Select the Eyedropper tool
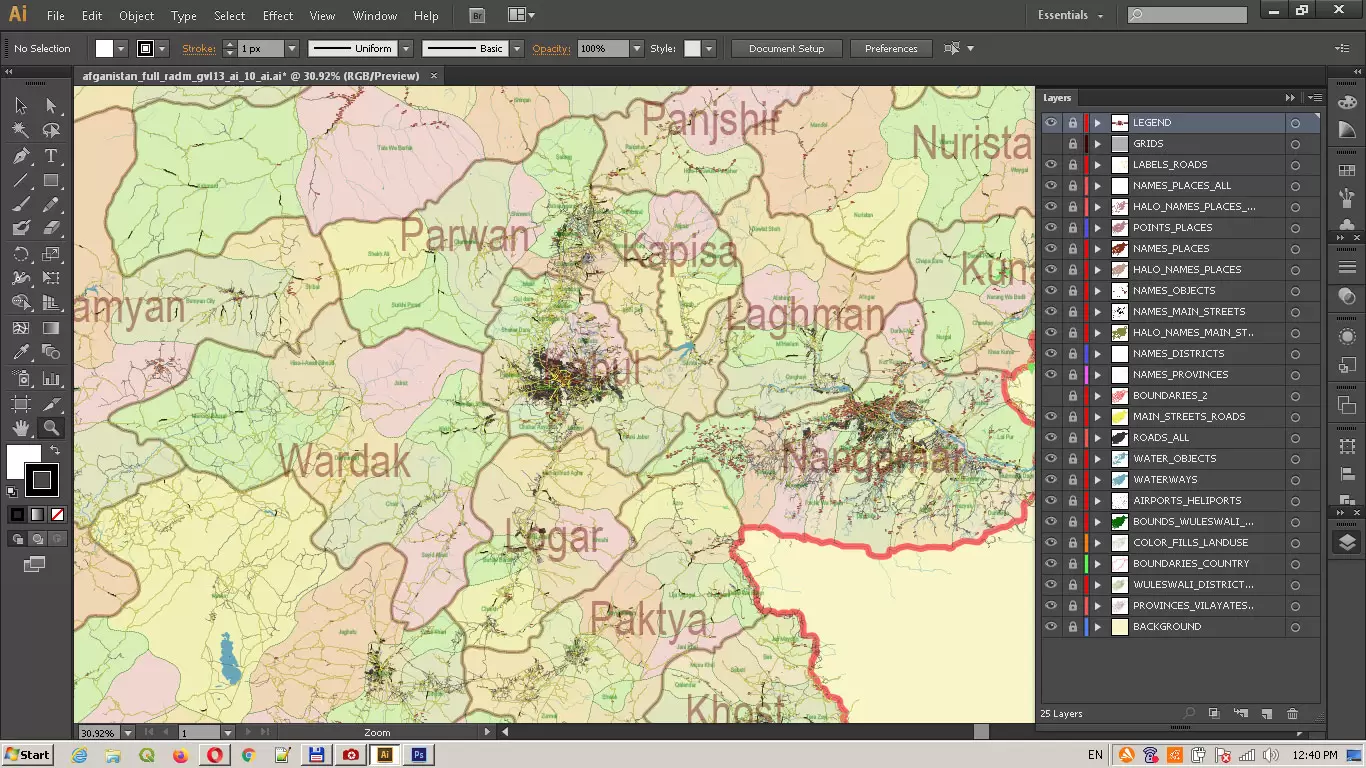The height and width of the screenshot is (768, 1366). click(21, 352)
